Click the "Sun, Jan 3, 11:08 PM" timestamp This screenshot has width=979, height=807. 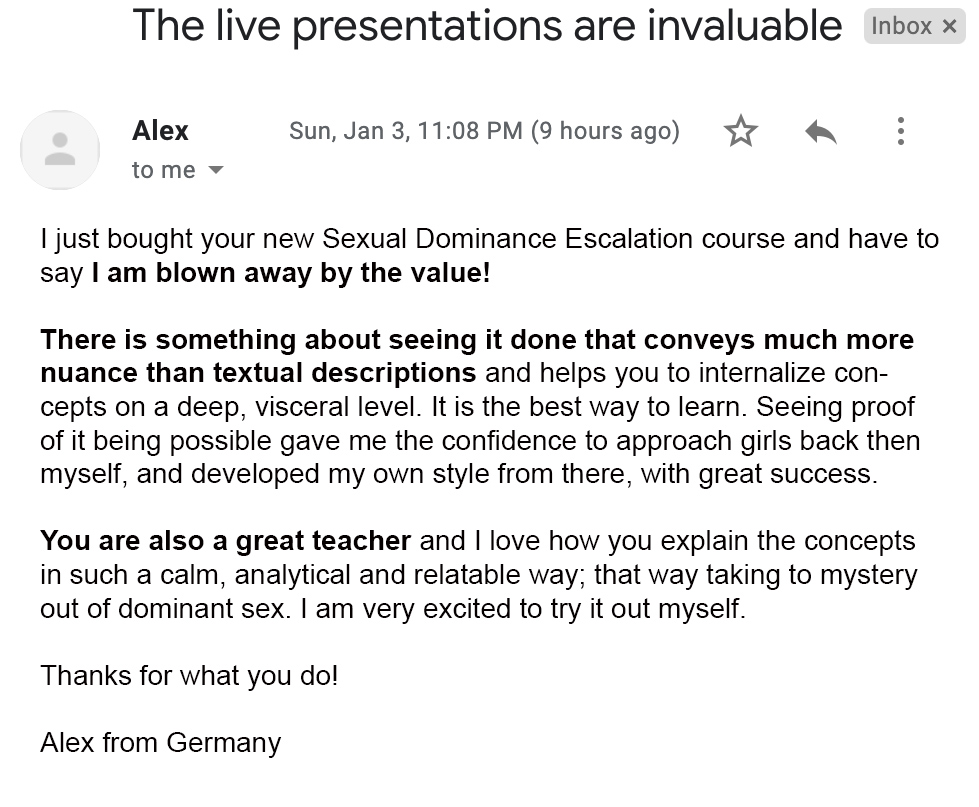pos(405,131)
